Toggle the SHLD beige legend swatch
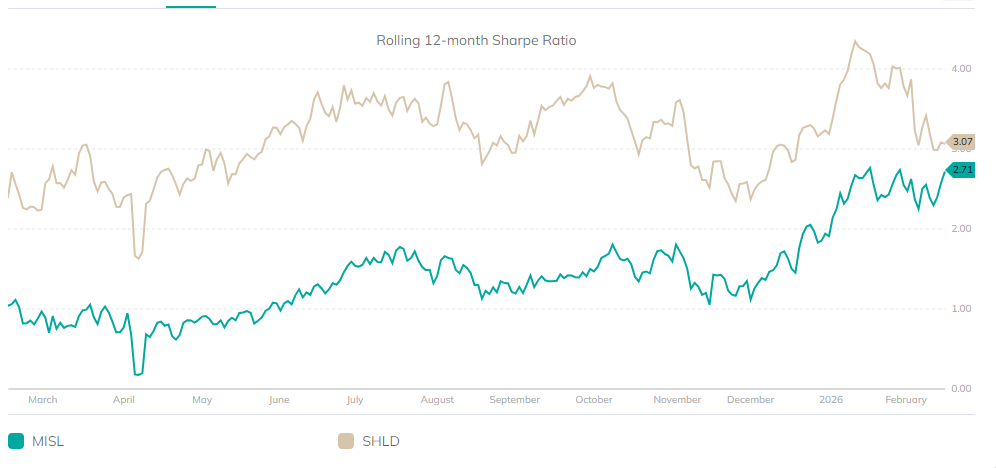The width and height of the screenshot is (996, 468). pos(347,441)
